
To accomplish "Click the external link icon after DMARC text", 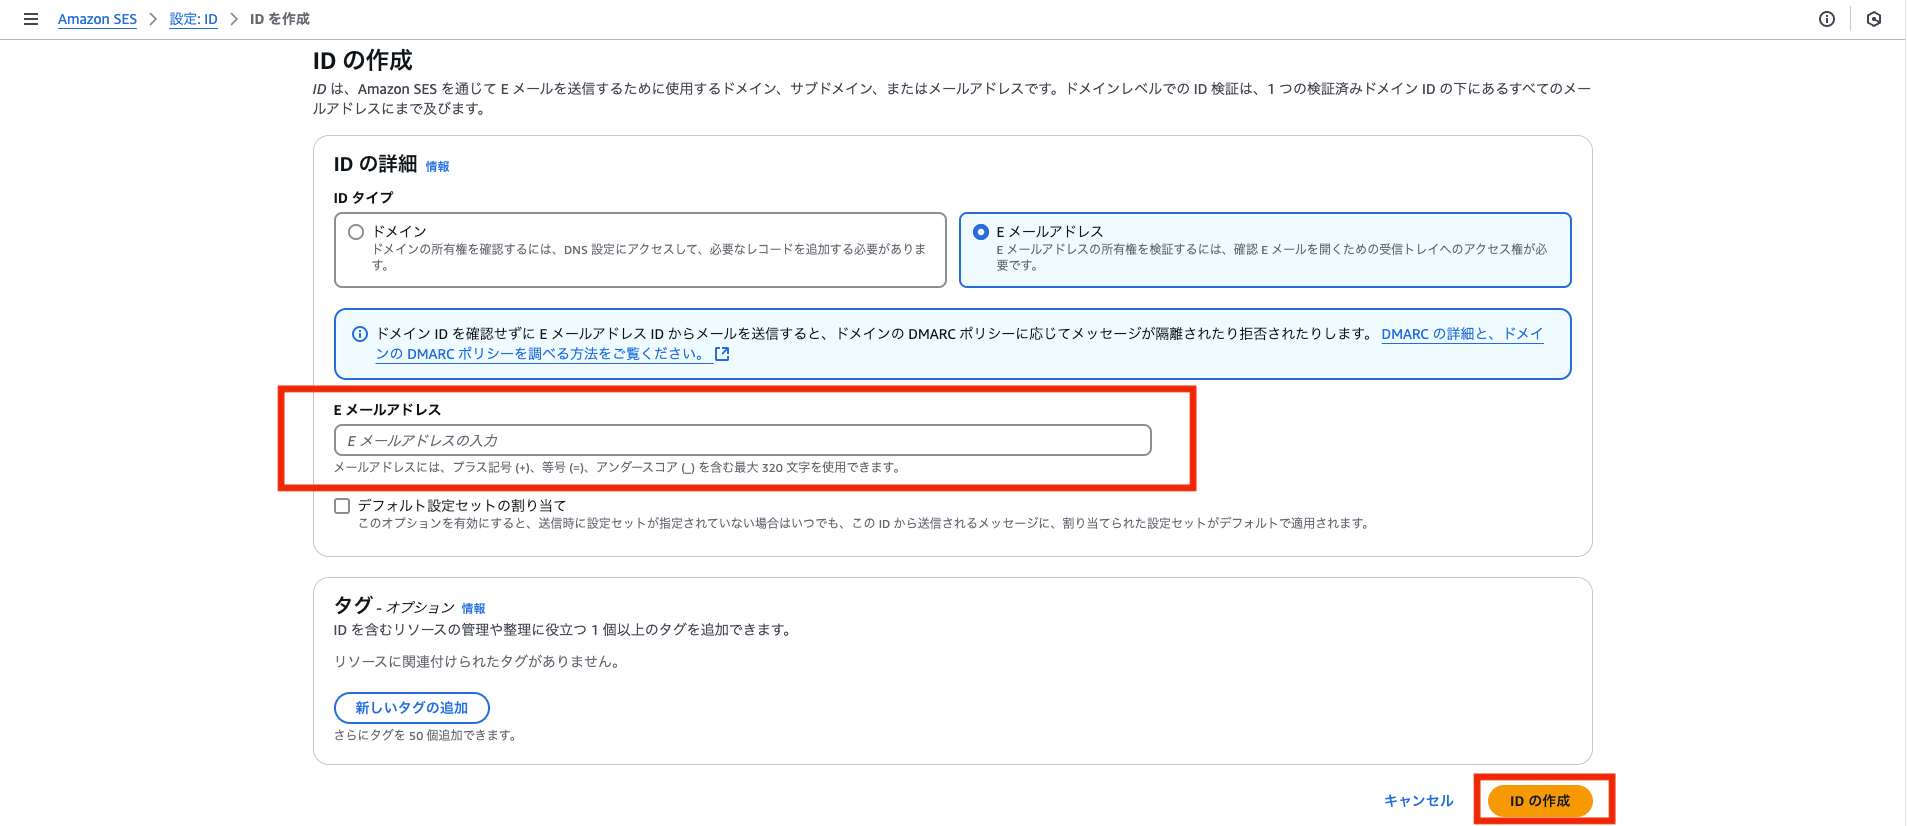I will 722,354.
